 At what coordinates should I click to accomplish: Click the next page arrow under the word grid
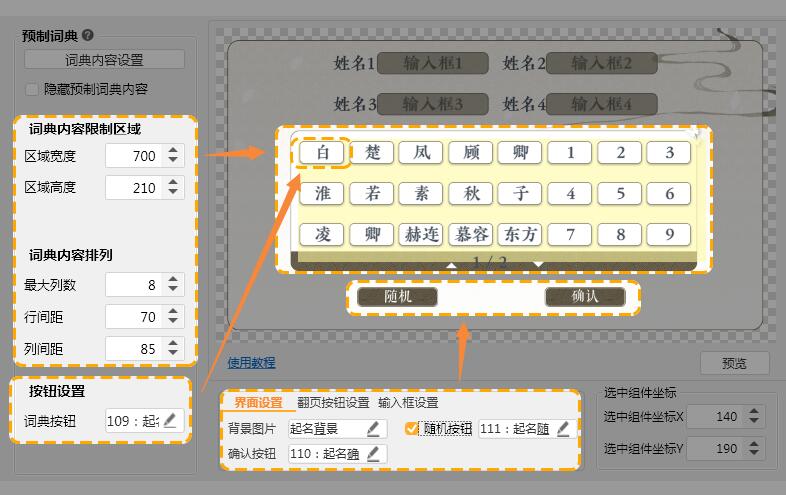coord(538,265)
